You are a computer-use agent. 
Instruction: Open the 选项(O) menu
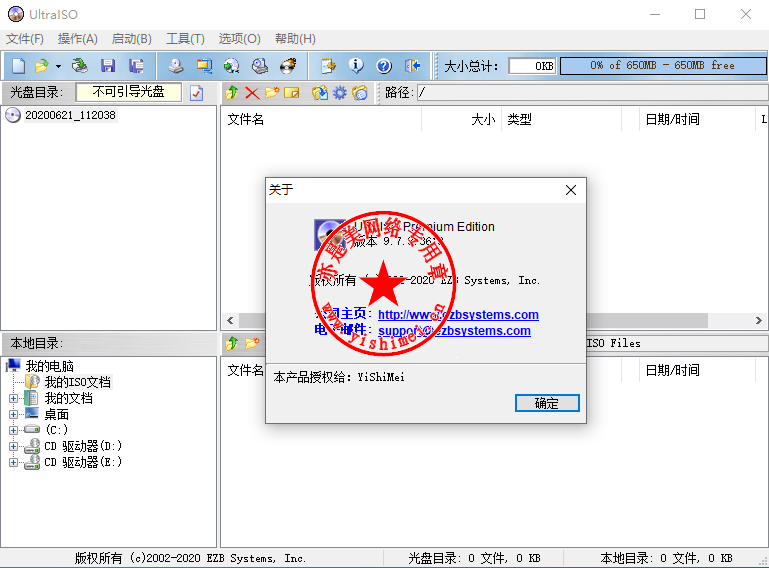click(239, 39)
